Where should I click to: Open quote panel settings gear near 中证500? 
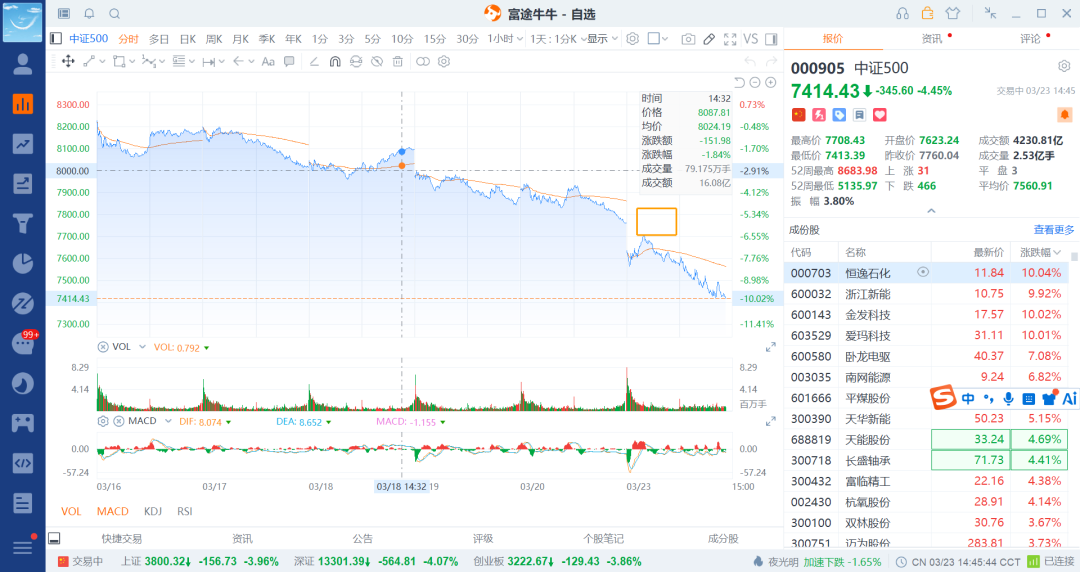point(1064,67)
